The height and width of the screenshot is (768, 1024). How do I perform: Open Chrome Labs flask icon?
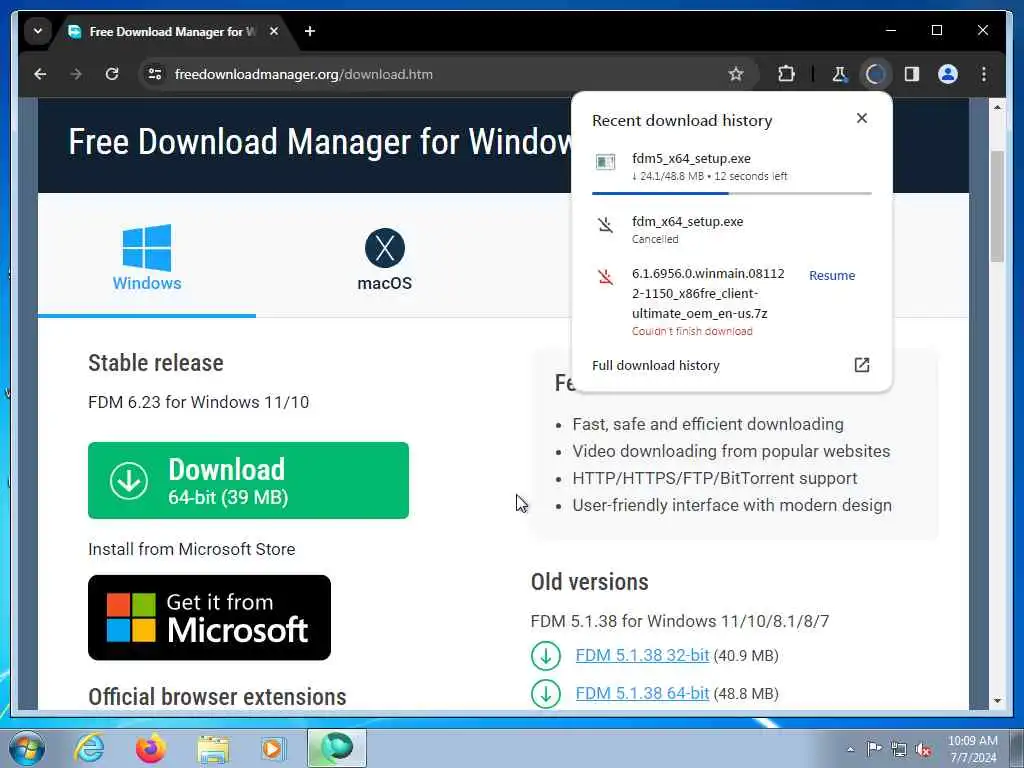pyautogui.click(x=840, y=74)
